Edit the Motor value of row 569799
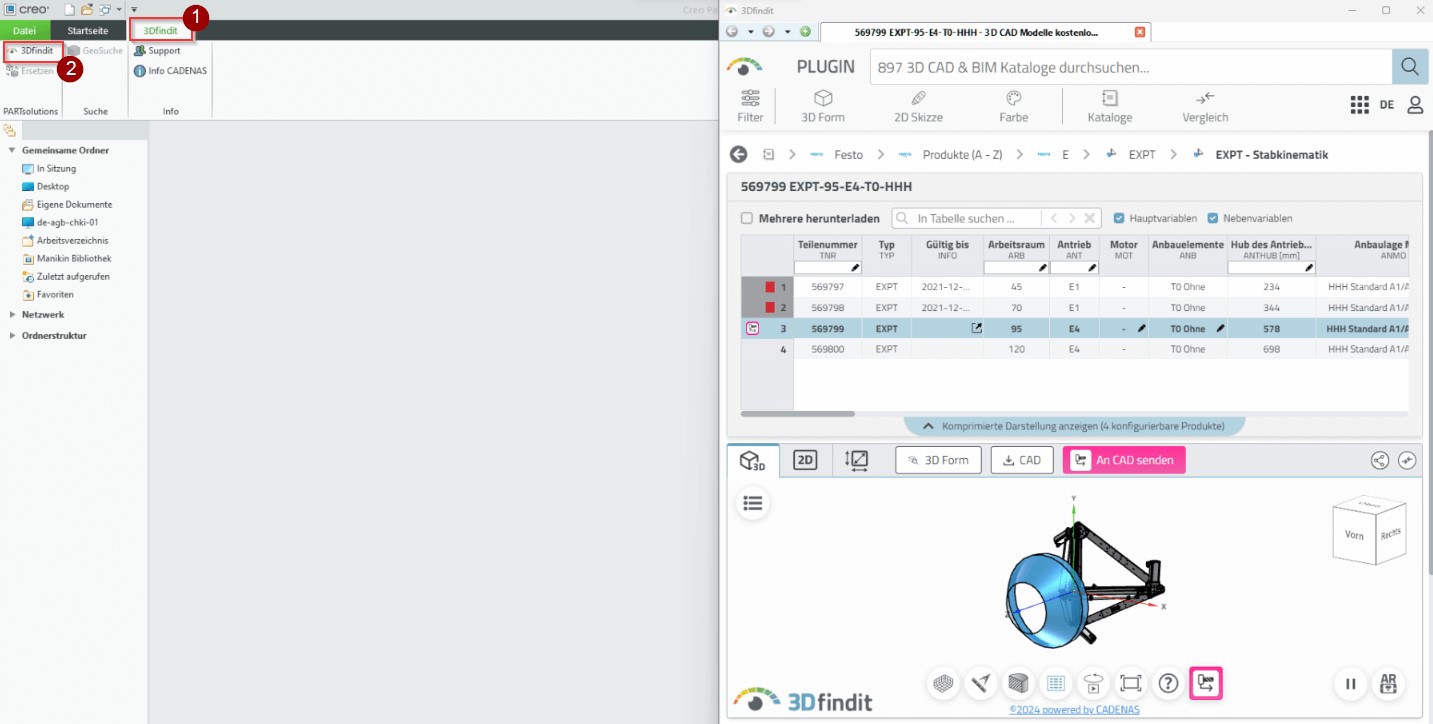Screen dimensions: 1433x724 coord(1141,328)
